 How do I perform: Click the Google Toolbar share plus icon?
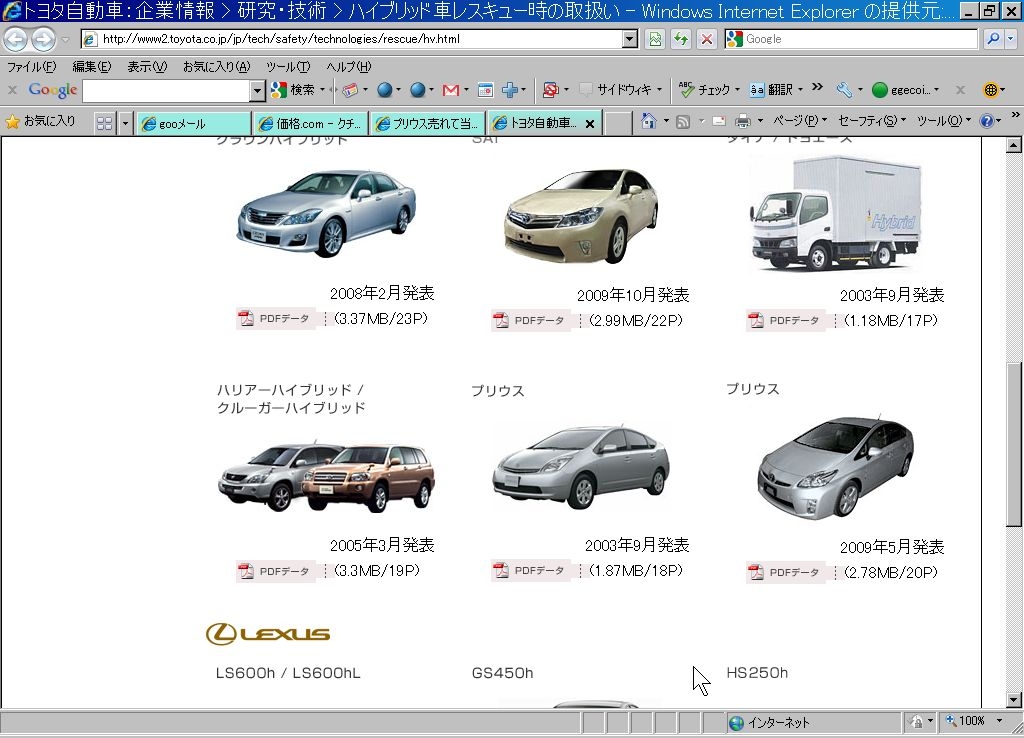point(509,90)
